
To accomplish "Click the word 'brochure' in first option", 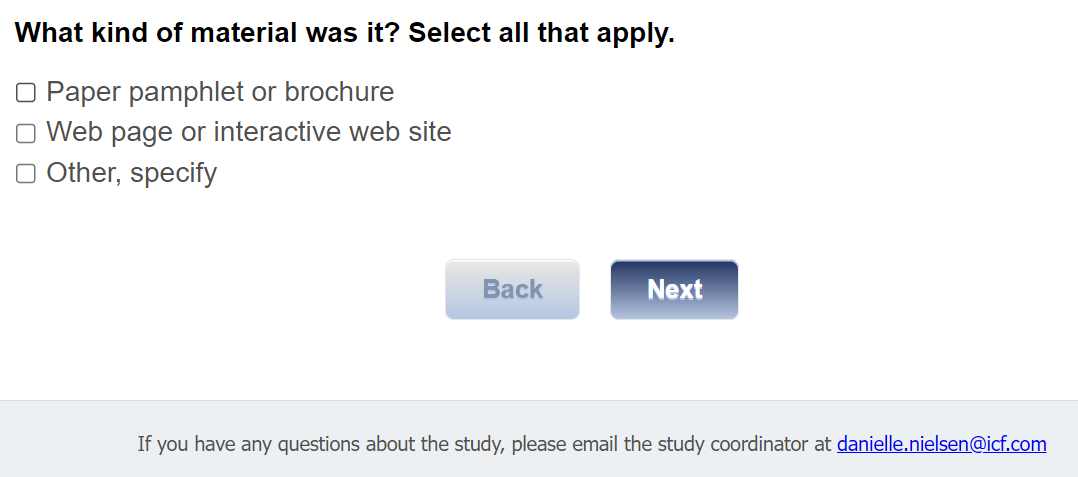I will coord(339,92).
